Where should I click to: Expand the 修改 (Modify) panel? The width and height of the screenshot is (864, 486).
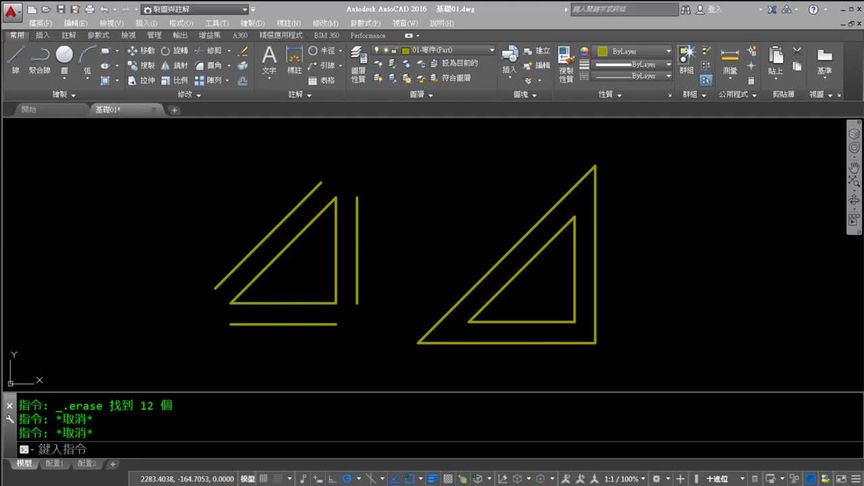(189, 95)
